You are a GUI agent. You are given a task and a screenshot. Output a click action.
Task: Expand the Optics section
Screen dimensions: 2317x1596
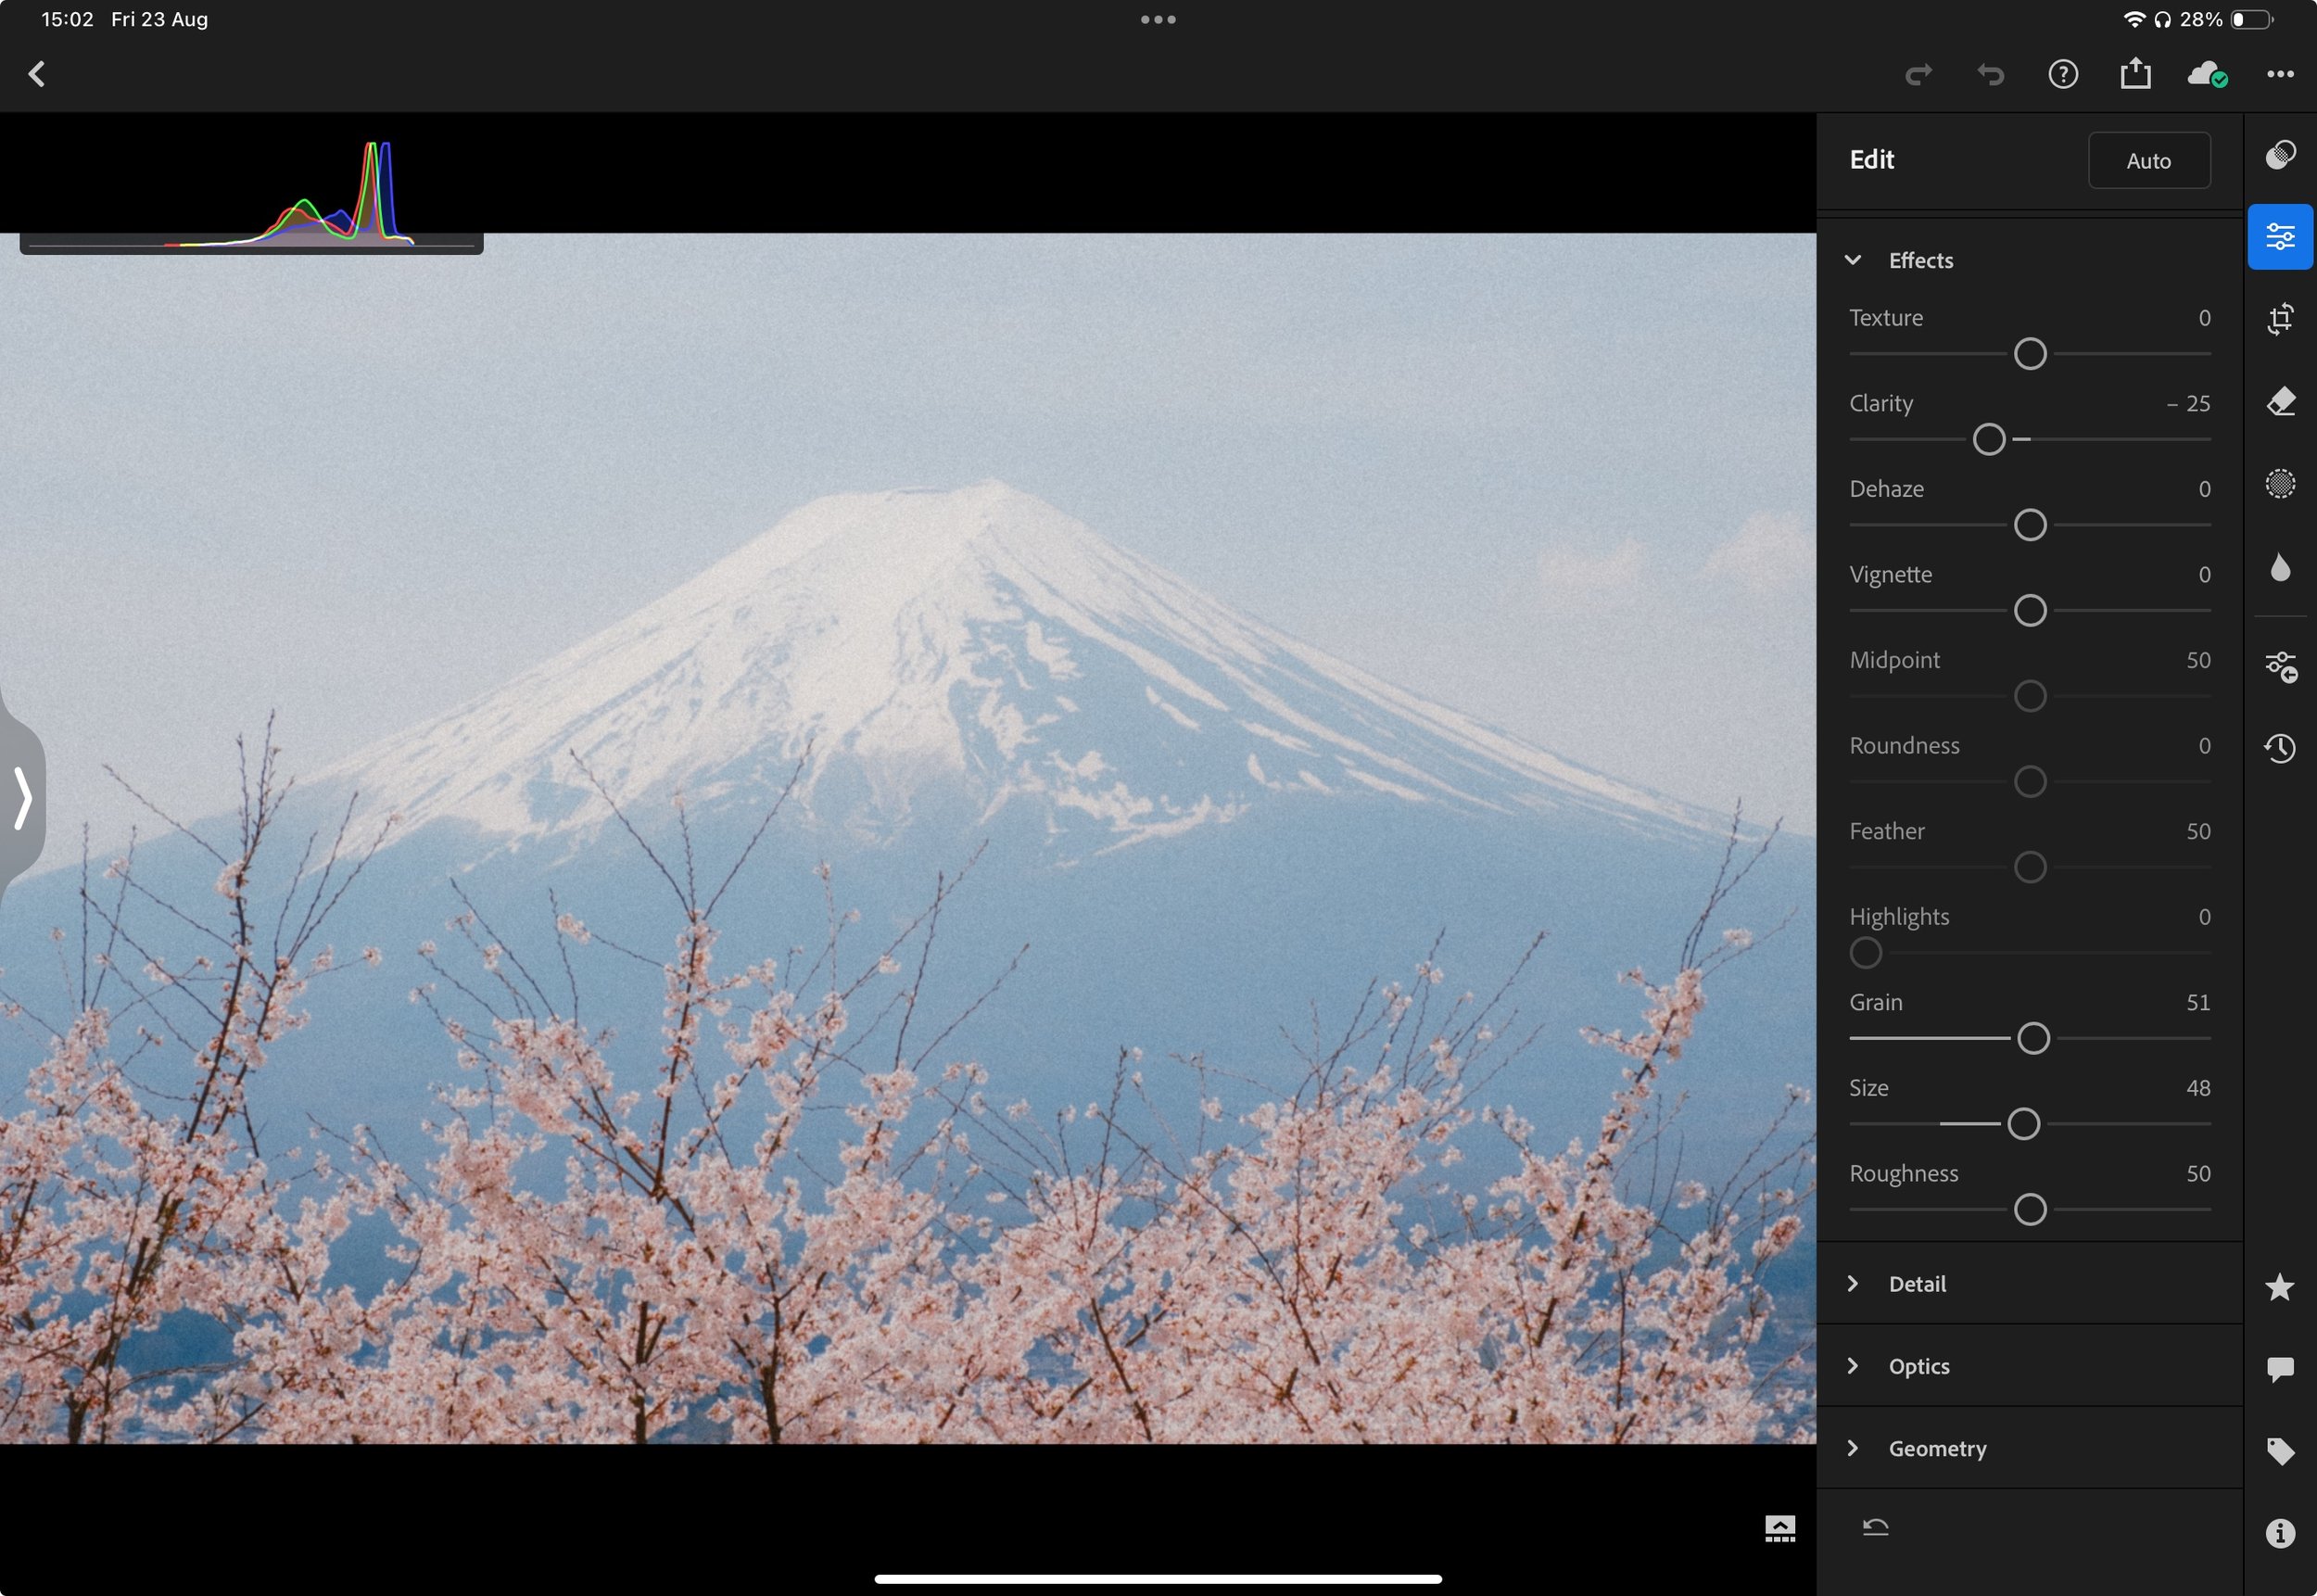pyautogui.click(x=1852, y=1366)
